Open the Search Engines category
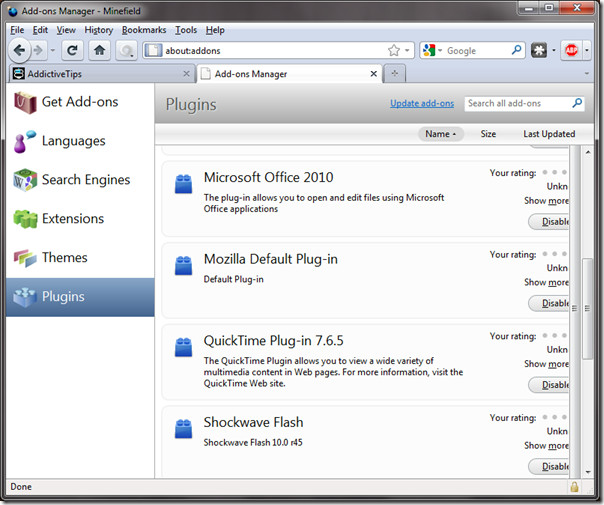604x505 pixels. (80, 180)
